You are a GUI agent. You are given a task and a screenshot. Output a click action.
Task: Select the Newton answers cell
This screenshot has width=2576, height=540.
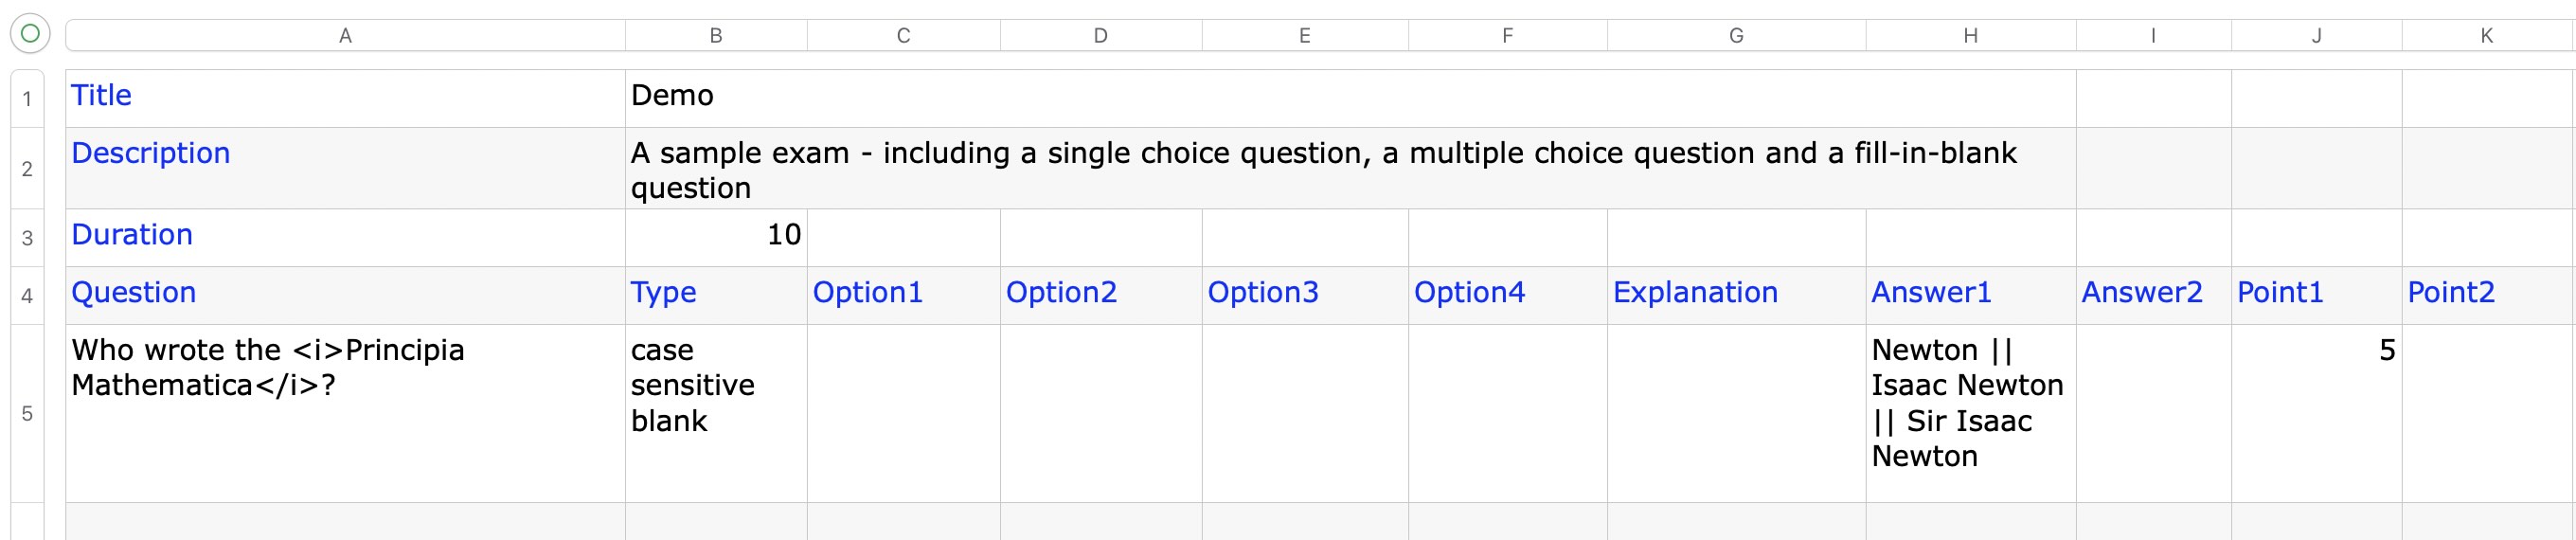tap(1970, 412)
